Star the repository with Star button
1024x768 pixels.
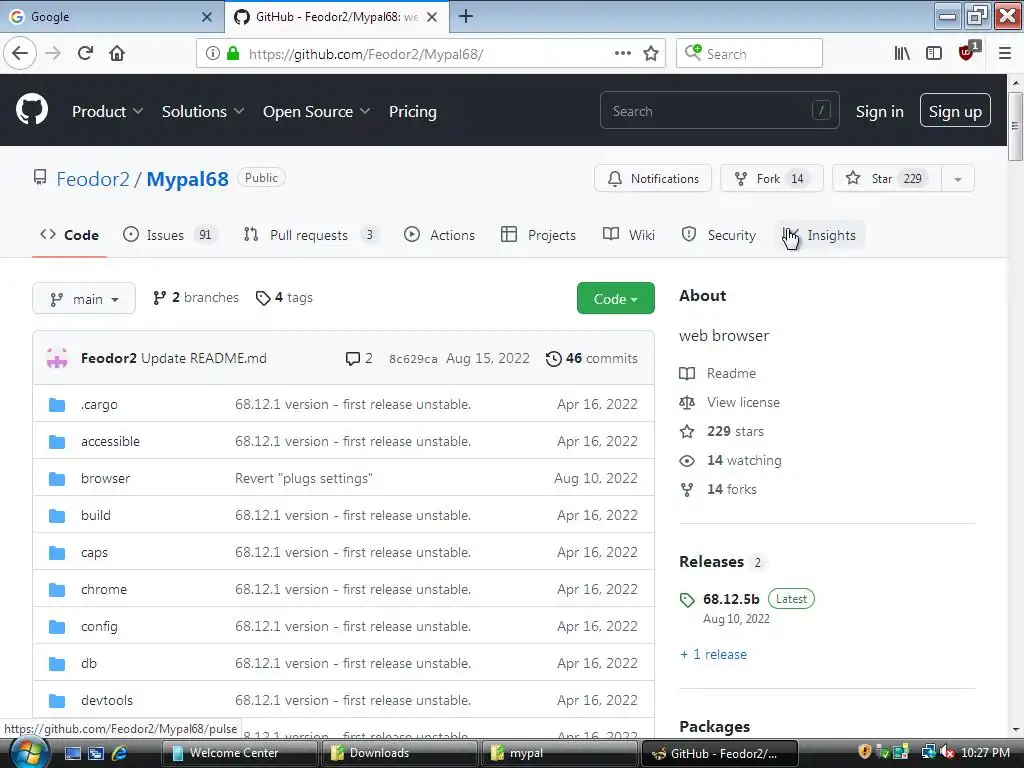(x=887, y=179)
